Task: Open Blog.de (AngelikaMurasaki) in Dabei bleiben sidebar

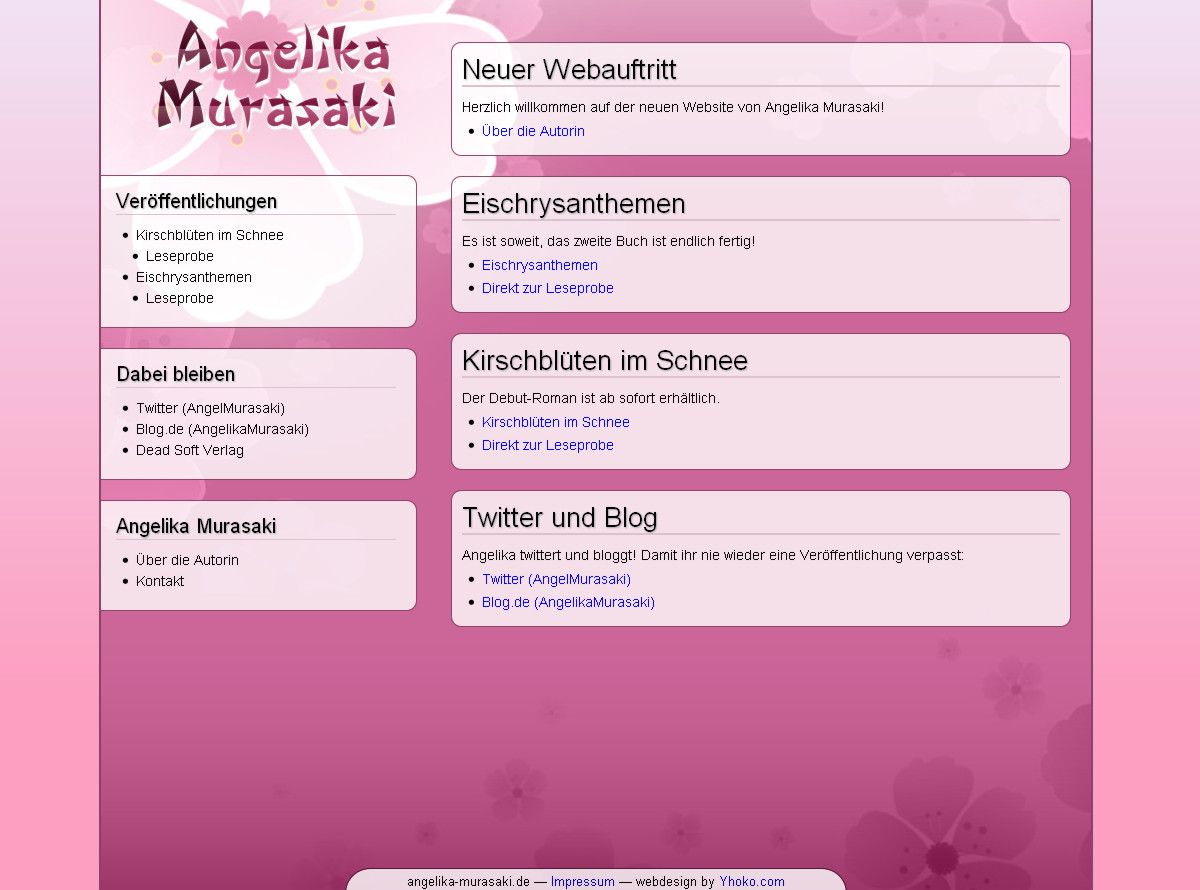Action: pos(222,429)
